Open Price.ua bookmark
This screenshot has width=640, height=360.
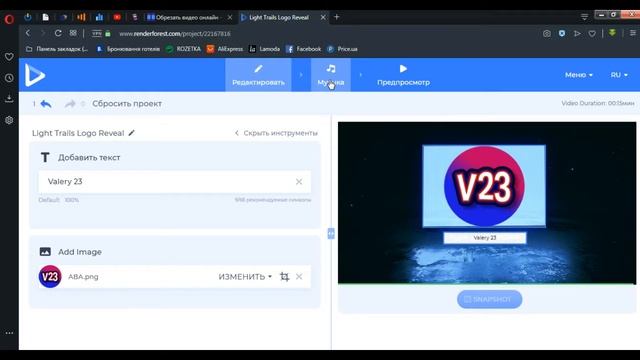pyautogui.click(x=342, y=49)
